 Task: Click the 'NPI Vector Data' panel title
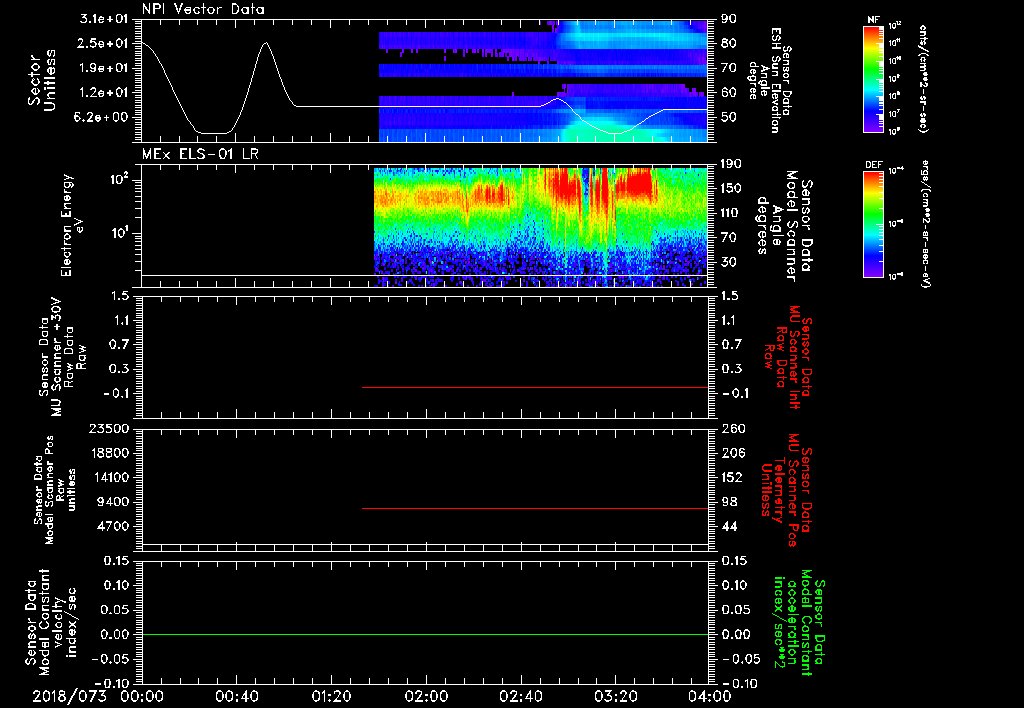tap(204, 9)
